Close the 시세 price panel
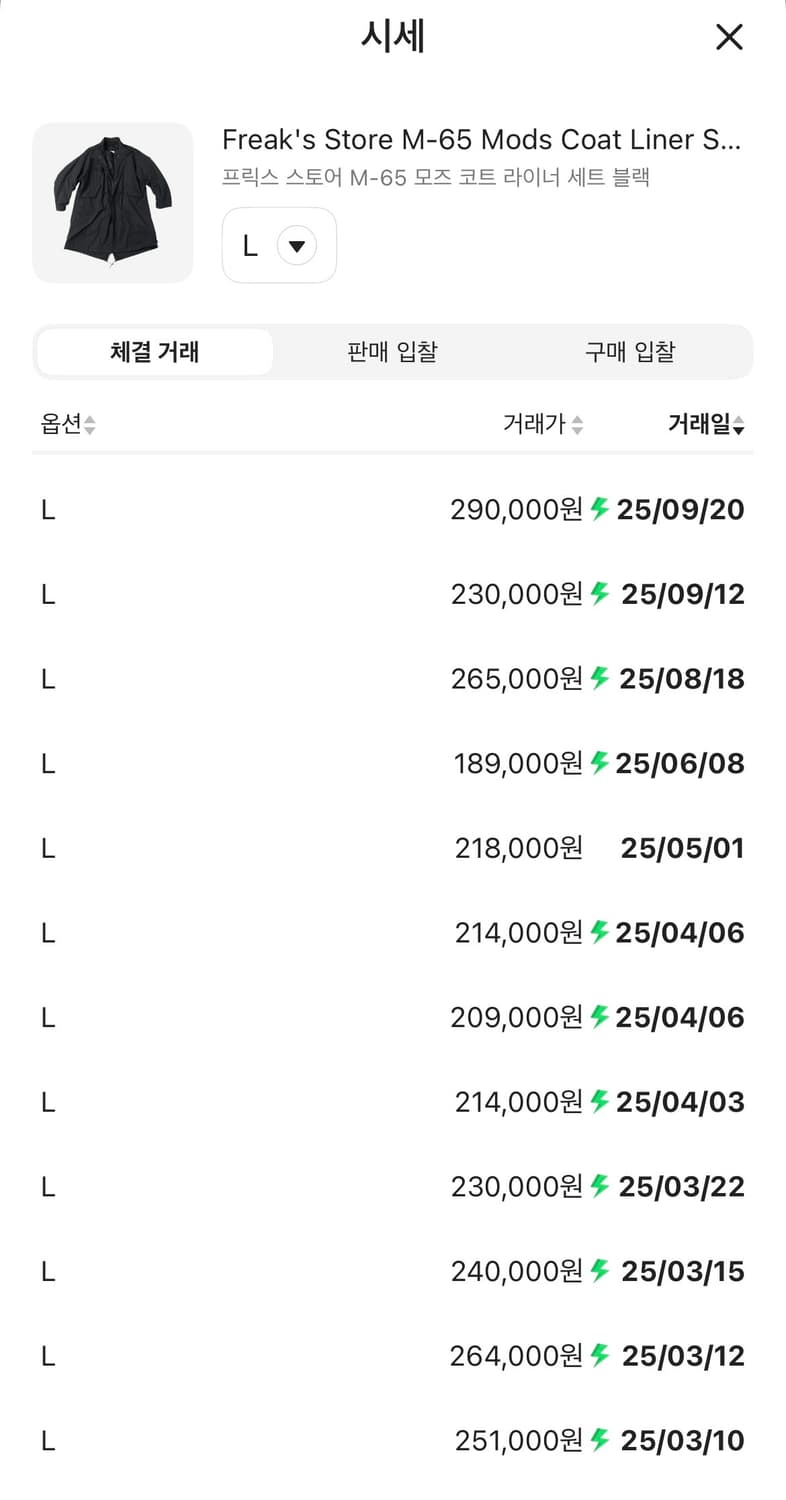 729,38
